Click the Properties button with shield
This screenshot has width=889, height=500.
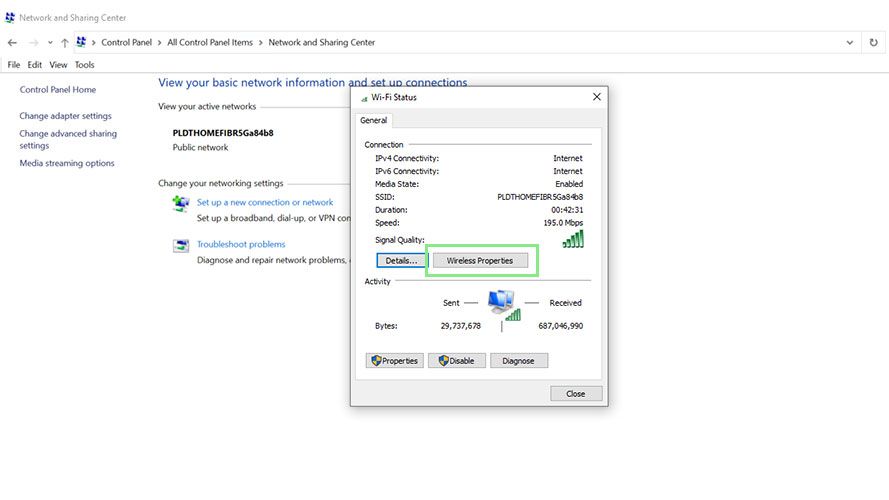[x=395, y=361]
